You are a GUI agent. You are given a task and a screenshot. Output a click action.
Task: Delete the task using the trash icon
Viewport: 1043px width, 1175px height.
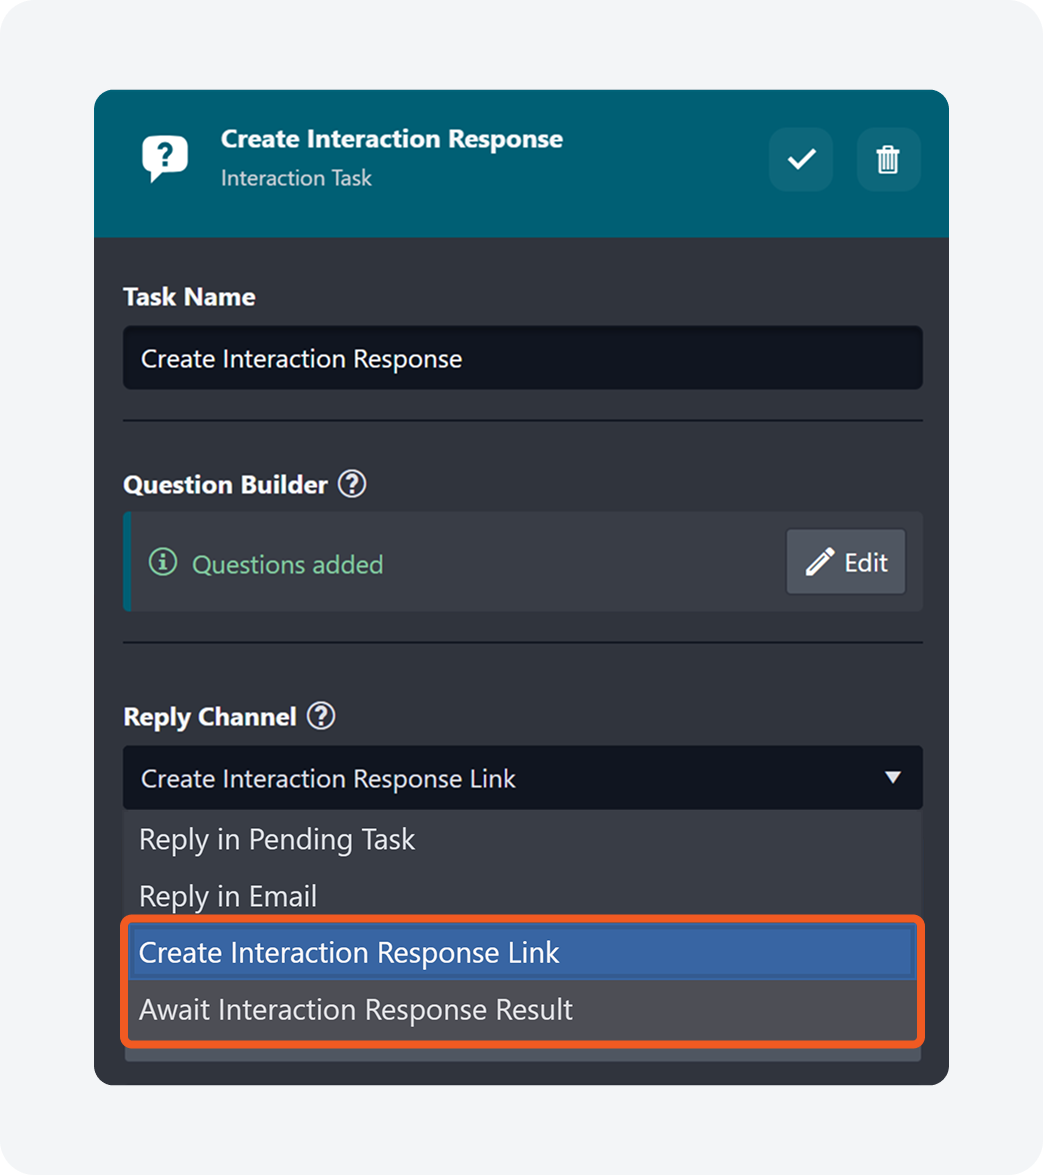click(x=888, y=159)
